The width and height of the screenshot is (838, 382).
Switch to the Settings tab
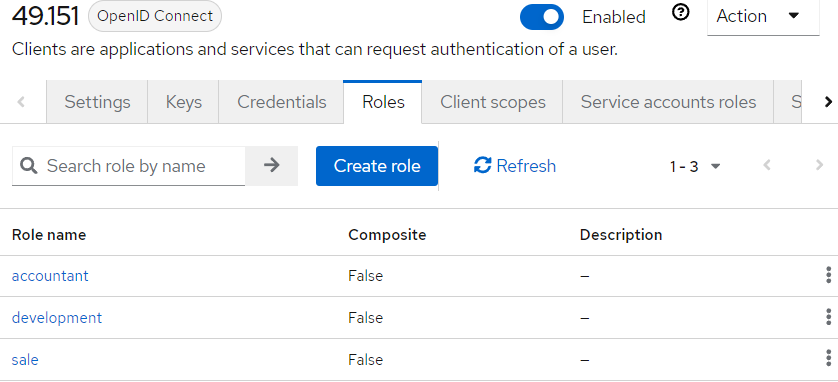pos(97,102)
